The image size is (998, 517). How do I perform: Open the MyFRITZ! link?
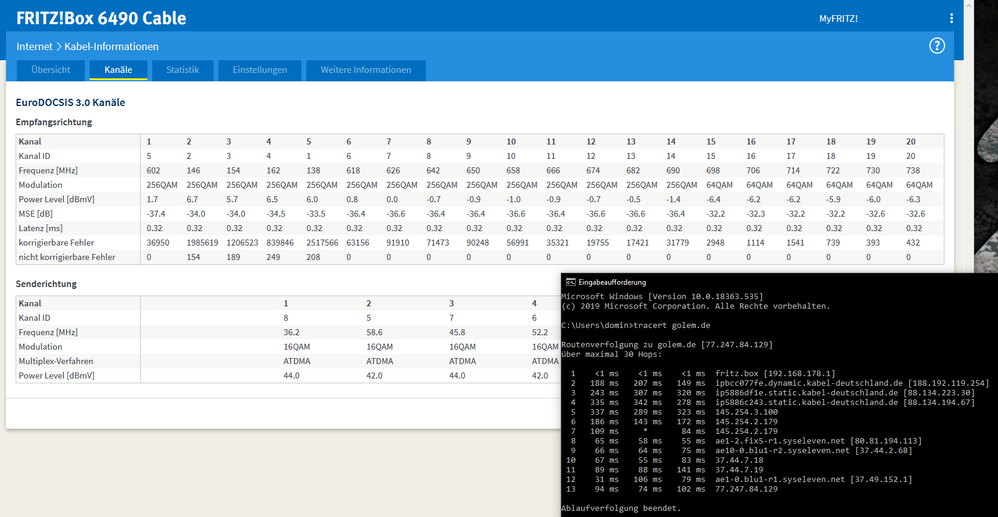point(838,19)
